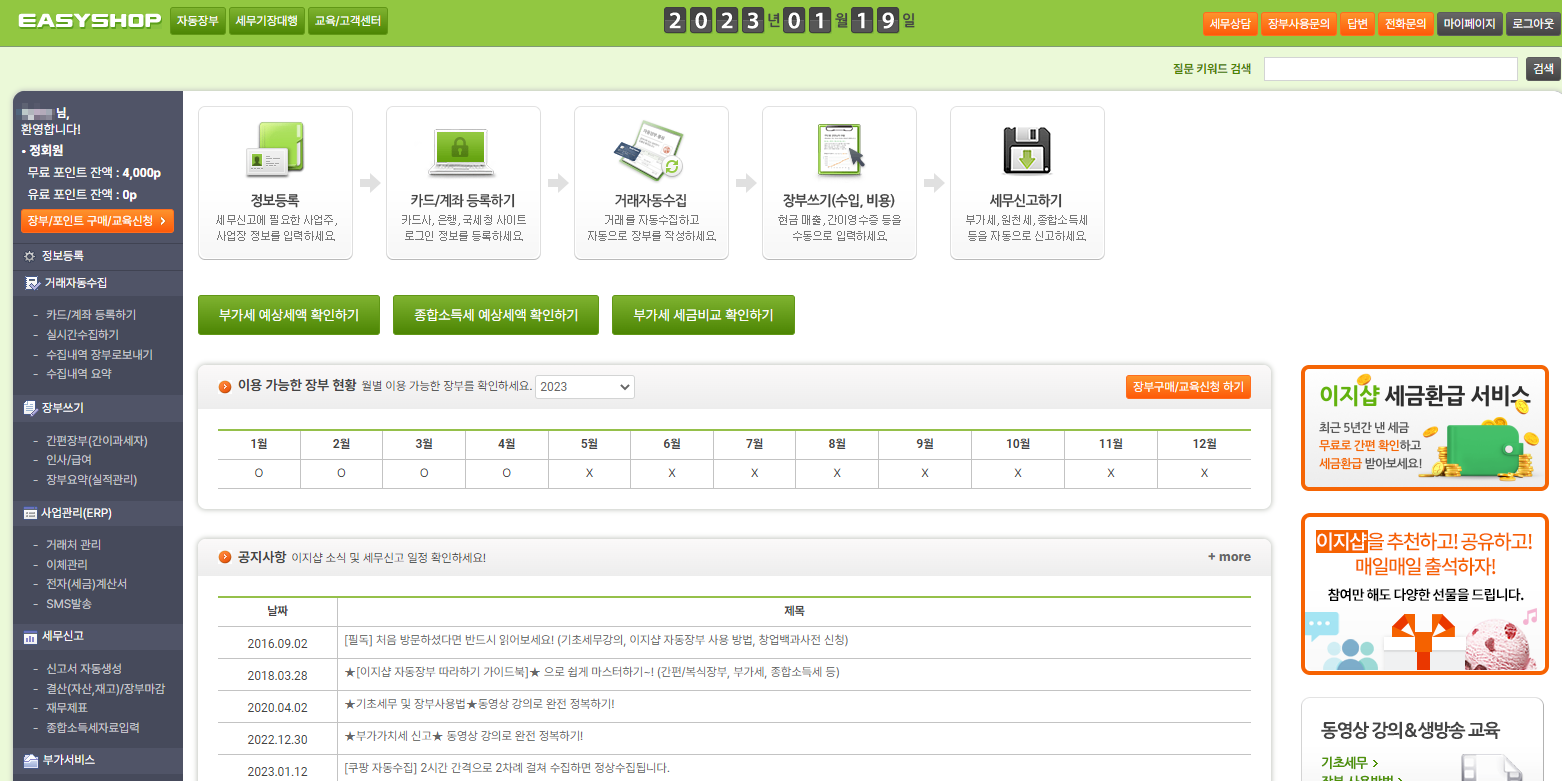Image resolution: width=1562 pixels, height=781 pixels.
Task: Click 세무신고 sidebar section header
Action: (x=97, y=636)
